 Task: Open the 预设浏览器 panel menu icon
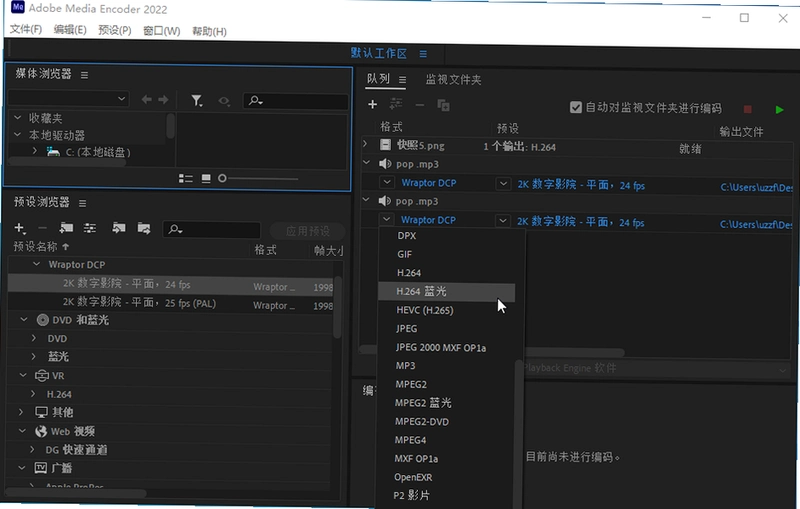82,203
